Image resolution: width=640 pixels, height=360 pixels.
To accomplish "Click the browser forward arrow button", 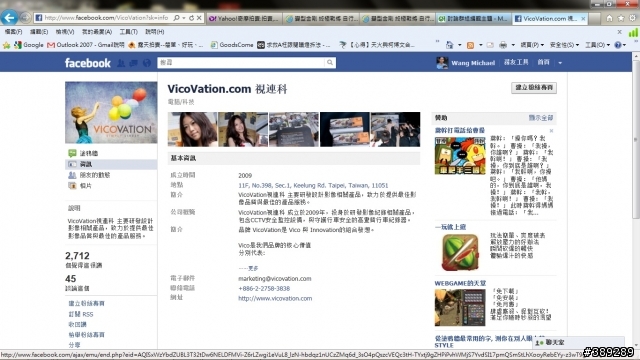I will point(25,18).
